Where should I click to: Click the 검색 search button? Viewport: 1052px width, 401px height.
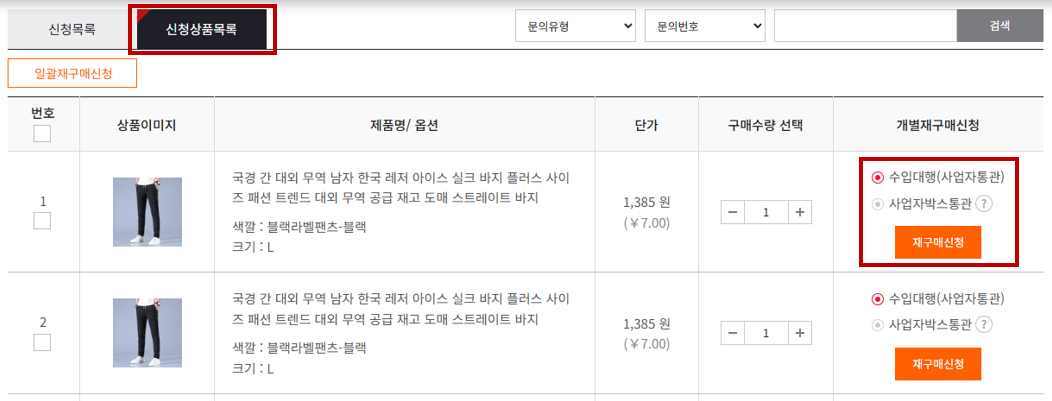tap(1000, 26)
